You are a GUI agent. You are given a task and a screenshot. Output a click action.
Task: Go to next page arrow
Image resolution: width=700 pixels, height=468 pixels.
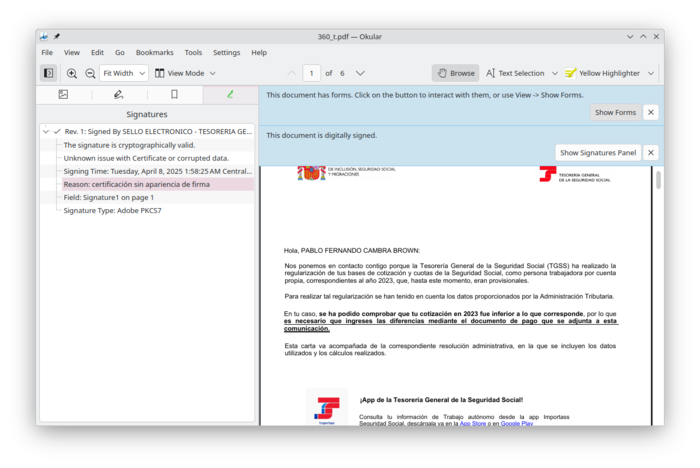(x=360, y=73)
